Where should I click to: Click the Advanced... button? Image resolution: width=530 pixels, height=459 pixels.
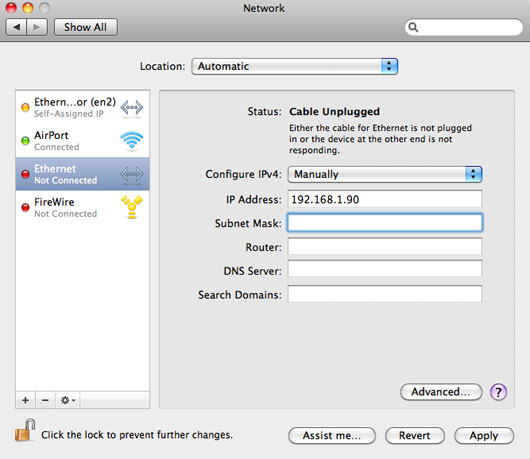[441, 392]
